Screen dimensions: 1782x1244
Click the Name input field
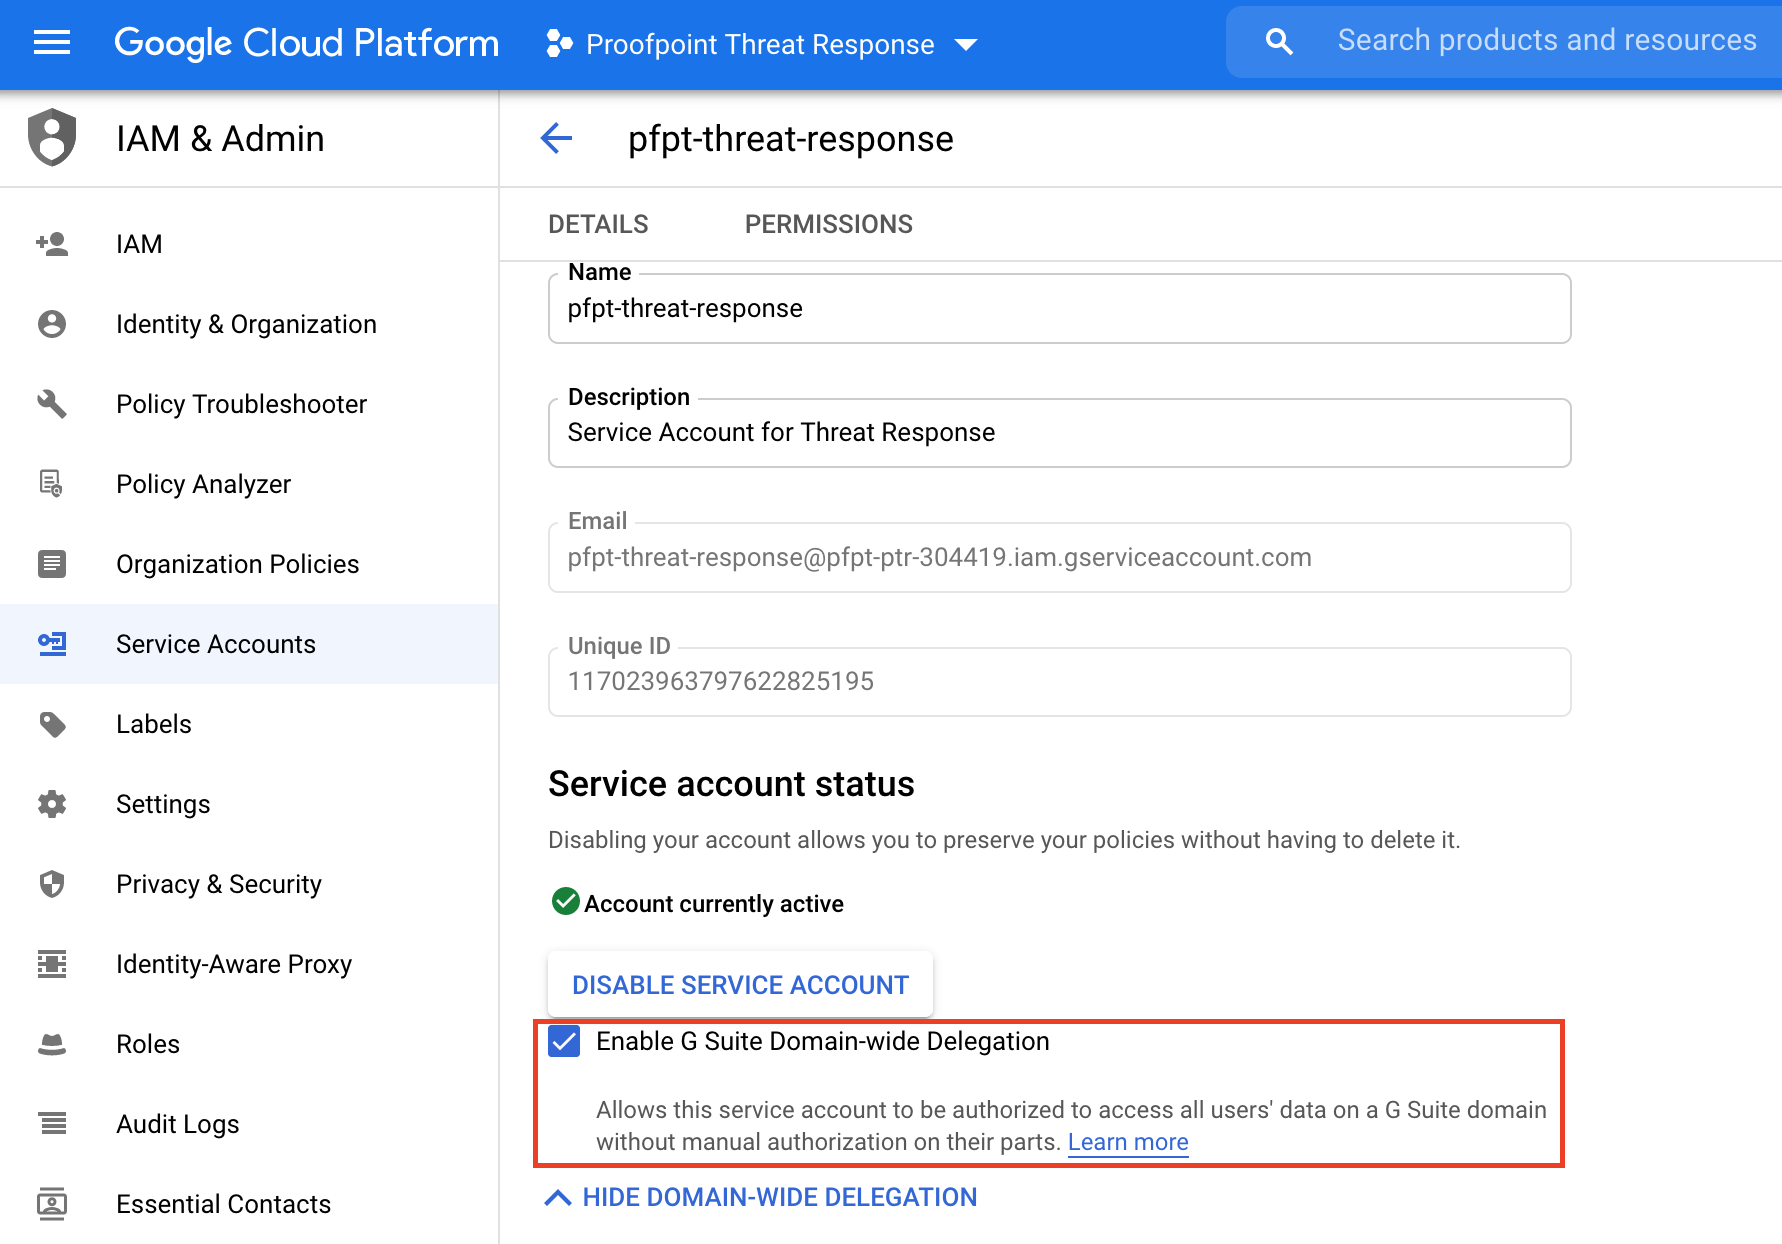(x=1059, y=309)
